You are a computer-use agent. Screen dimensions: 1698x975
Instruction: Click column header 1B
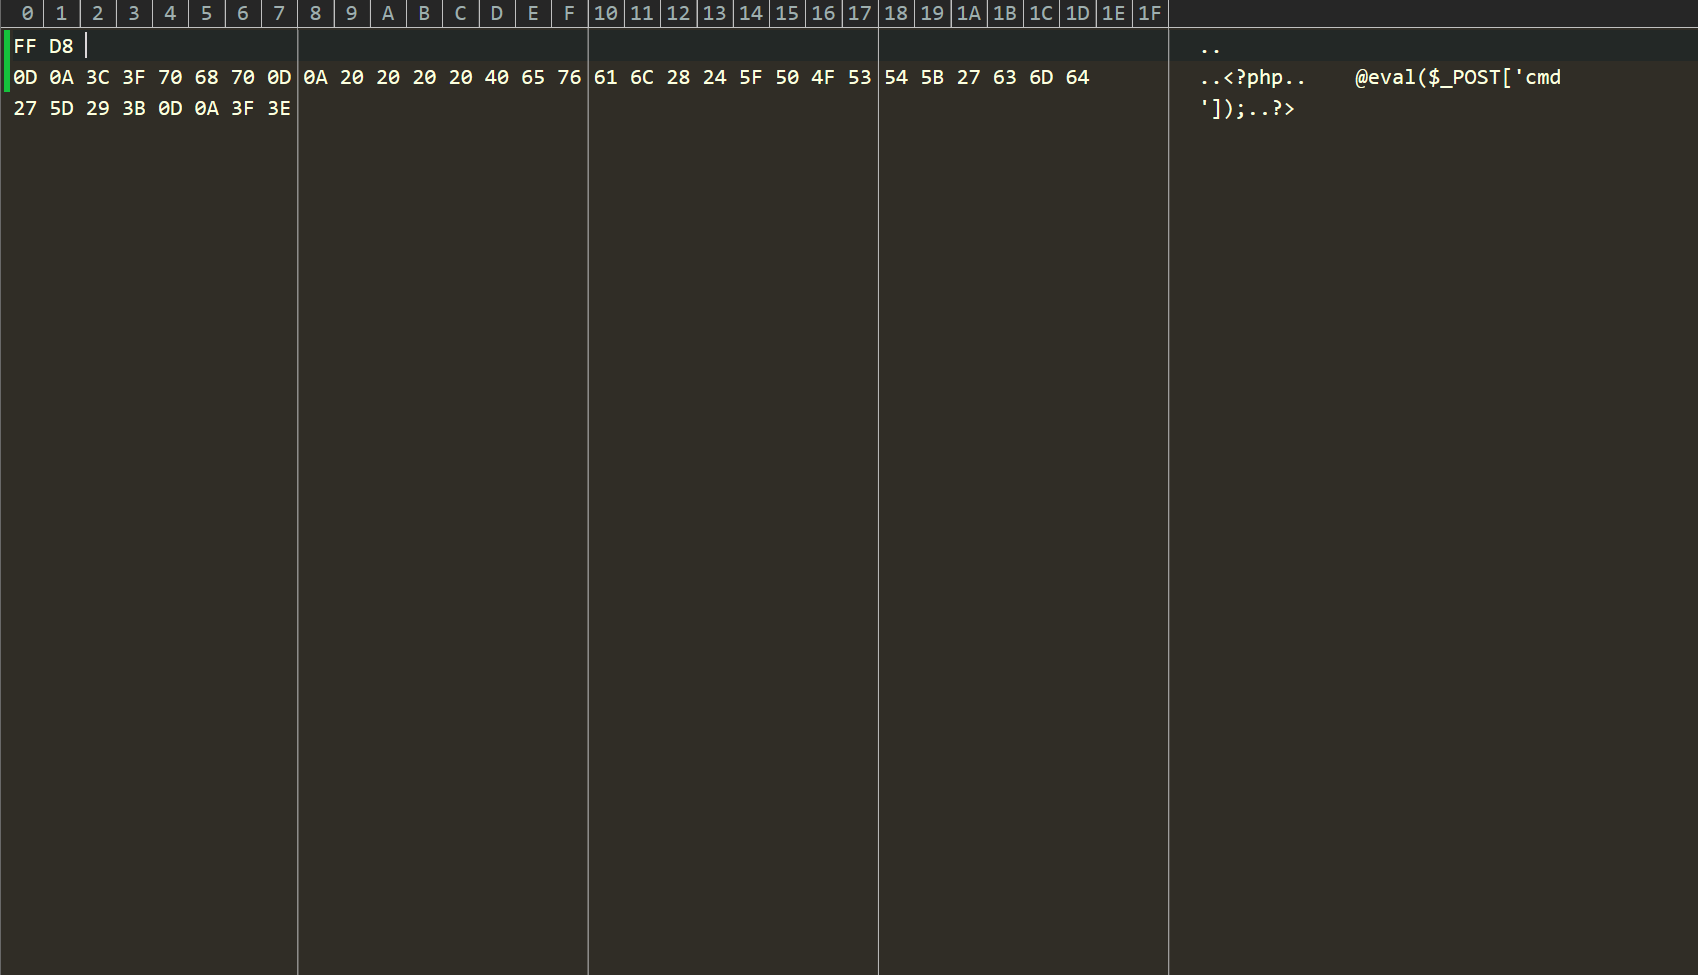1005,13
